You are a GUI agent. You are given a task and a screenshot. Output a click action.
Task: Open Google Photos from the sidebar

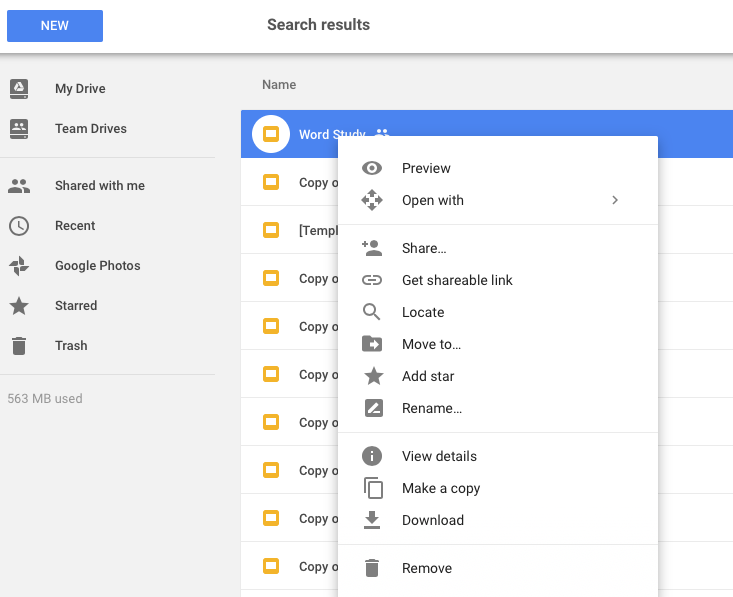[x=97, y=266]
